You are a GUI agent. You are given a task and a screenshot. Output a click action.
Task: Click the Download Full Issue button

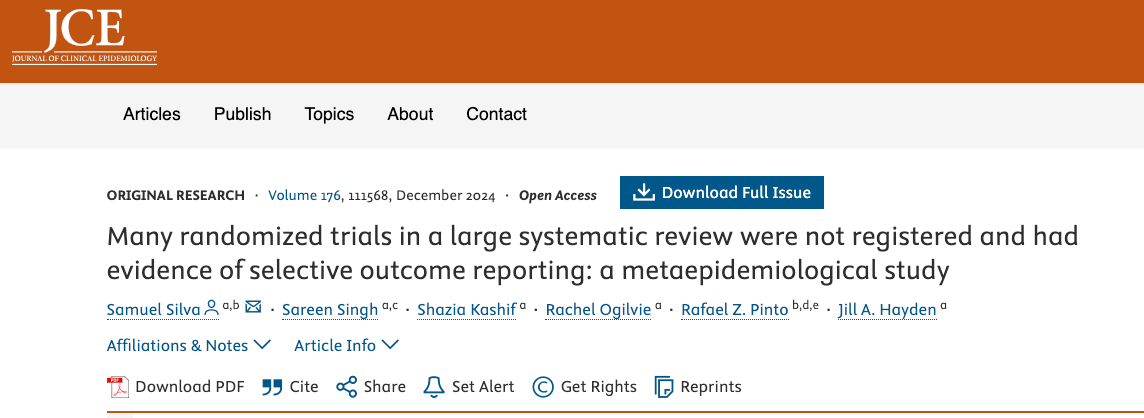(722, 192)
